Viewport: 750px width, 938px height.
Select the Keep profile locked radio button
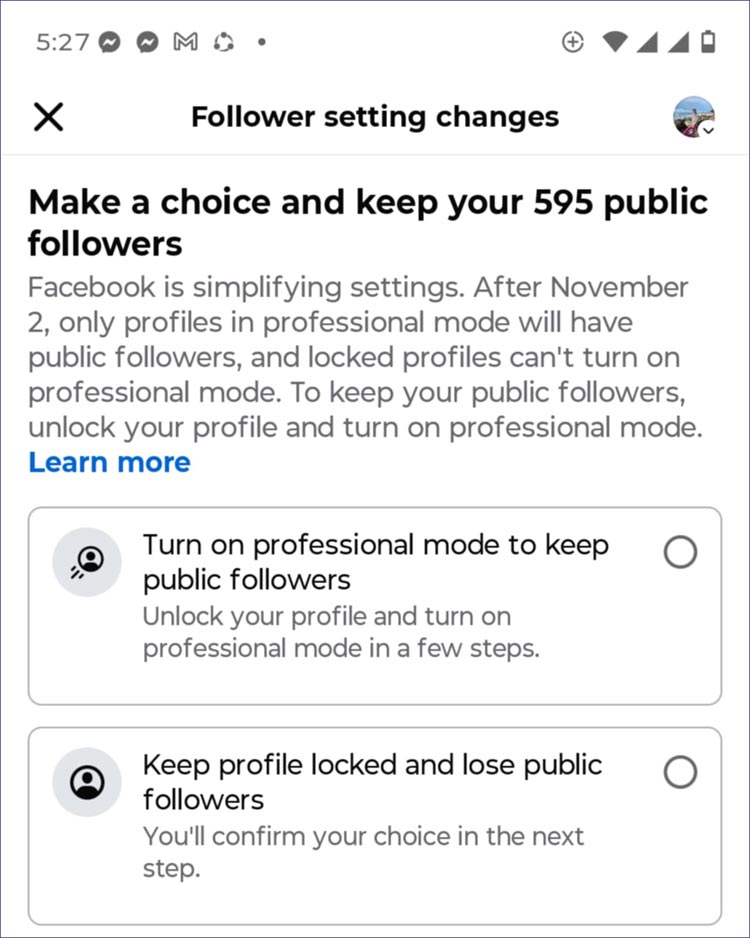[x=680, y=772]
